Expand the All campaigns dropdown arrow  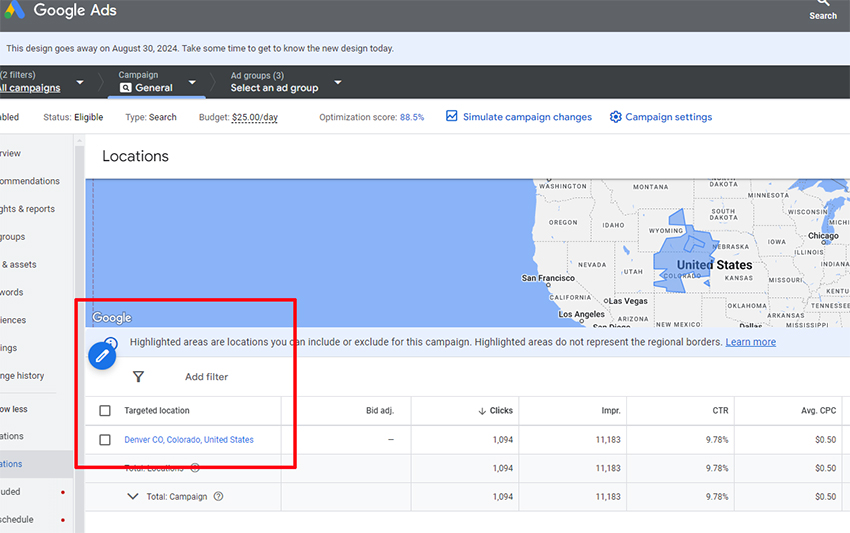80,82
